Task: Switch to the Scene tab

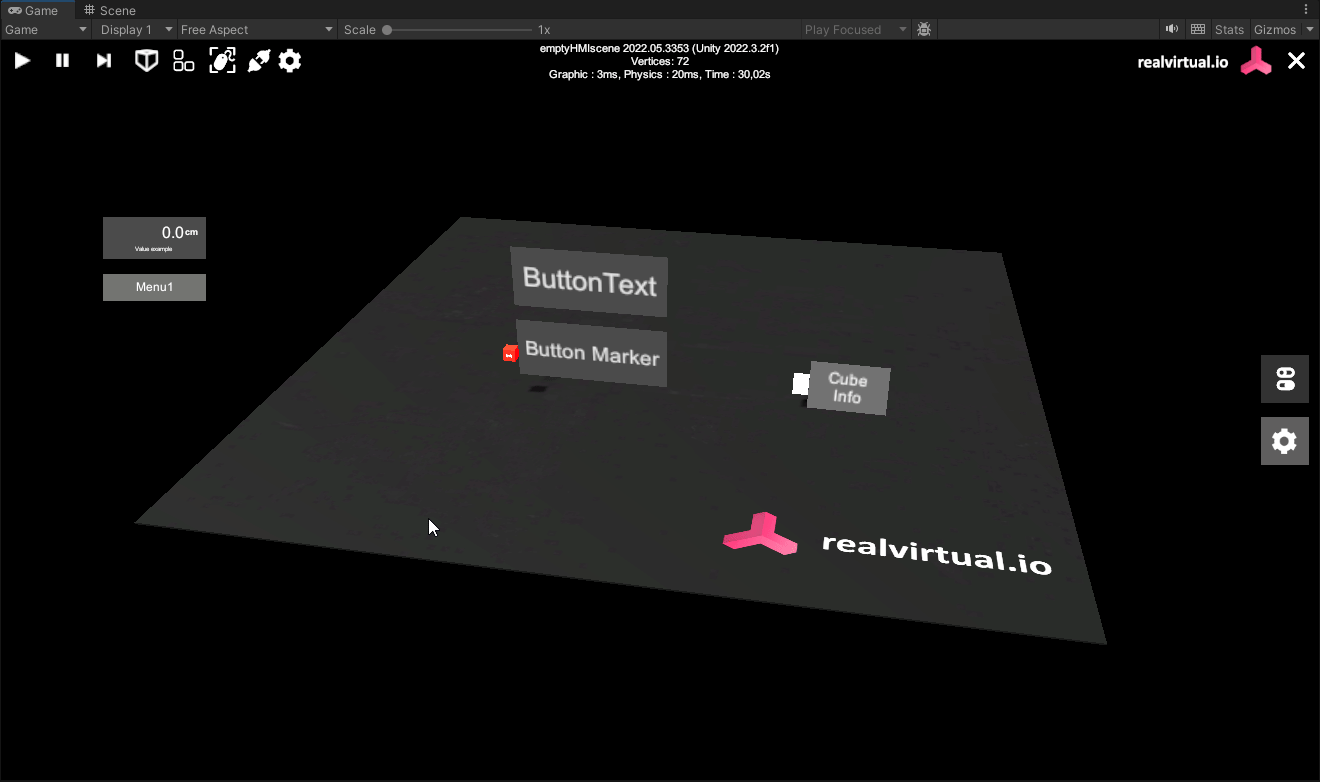Action: click(x=110, y=10)
